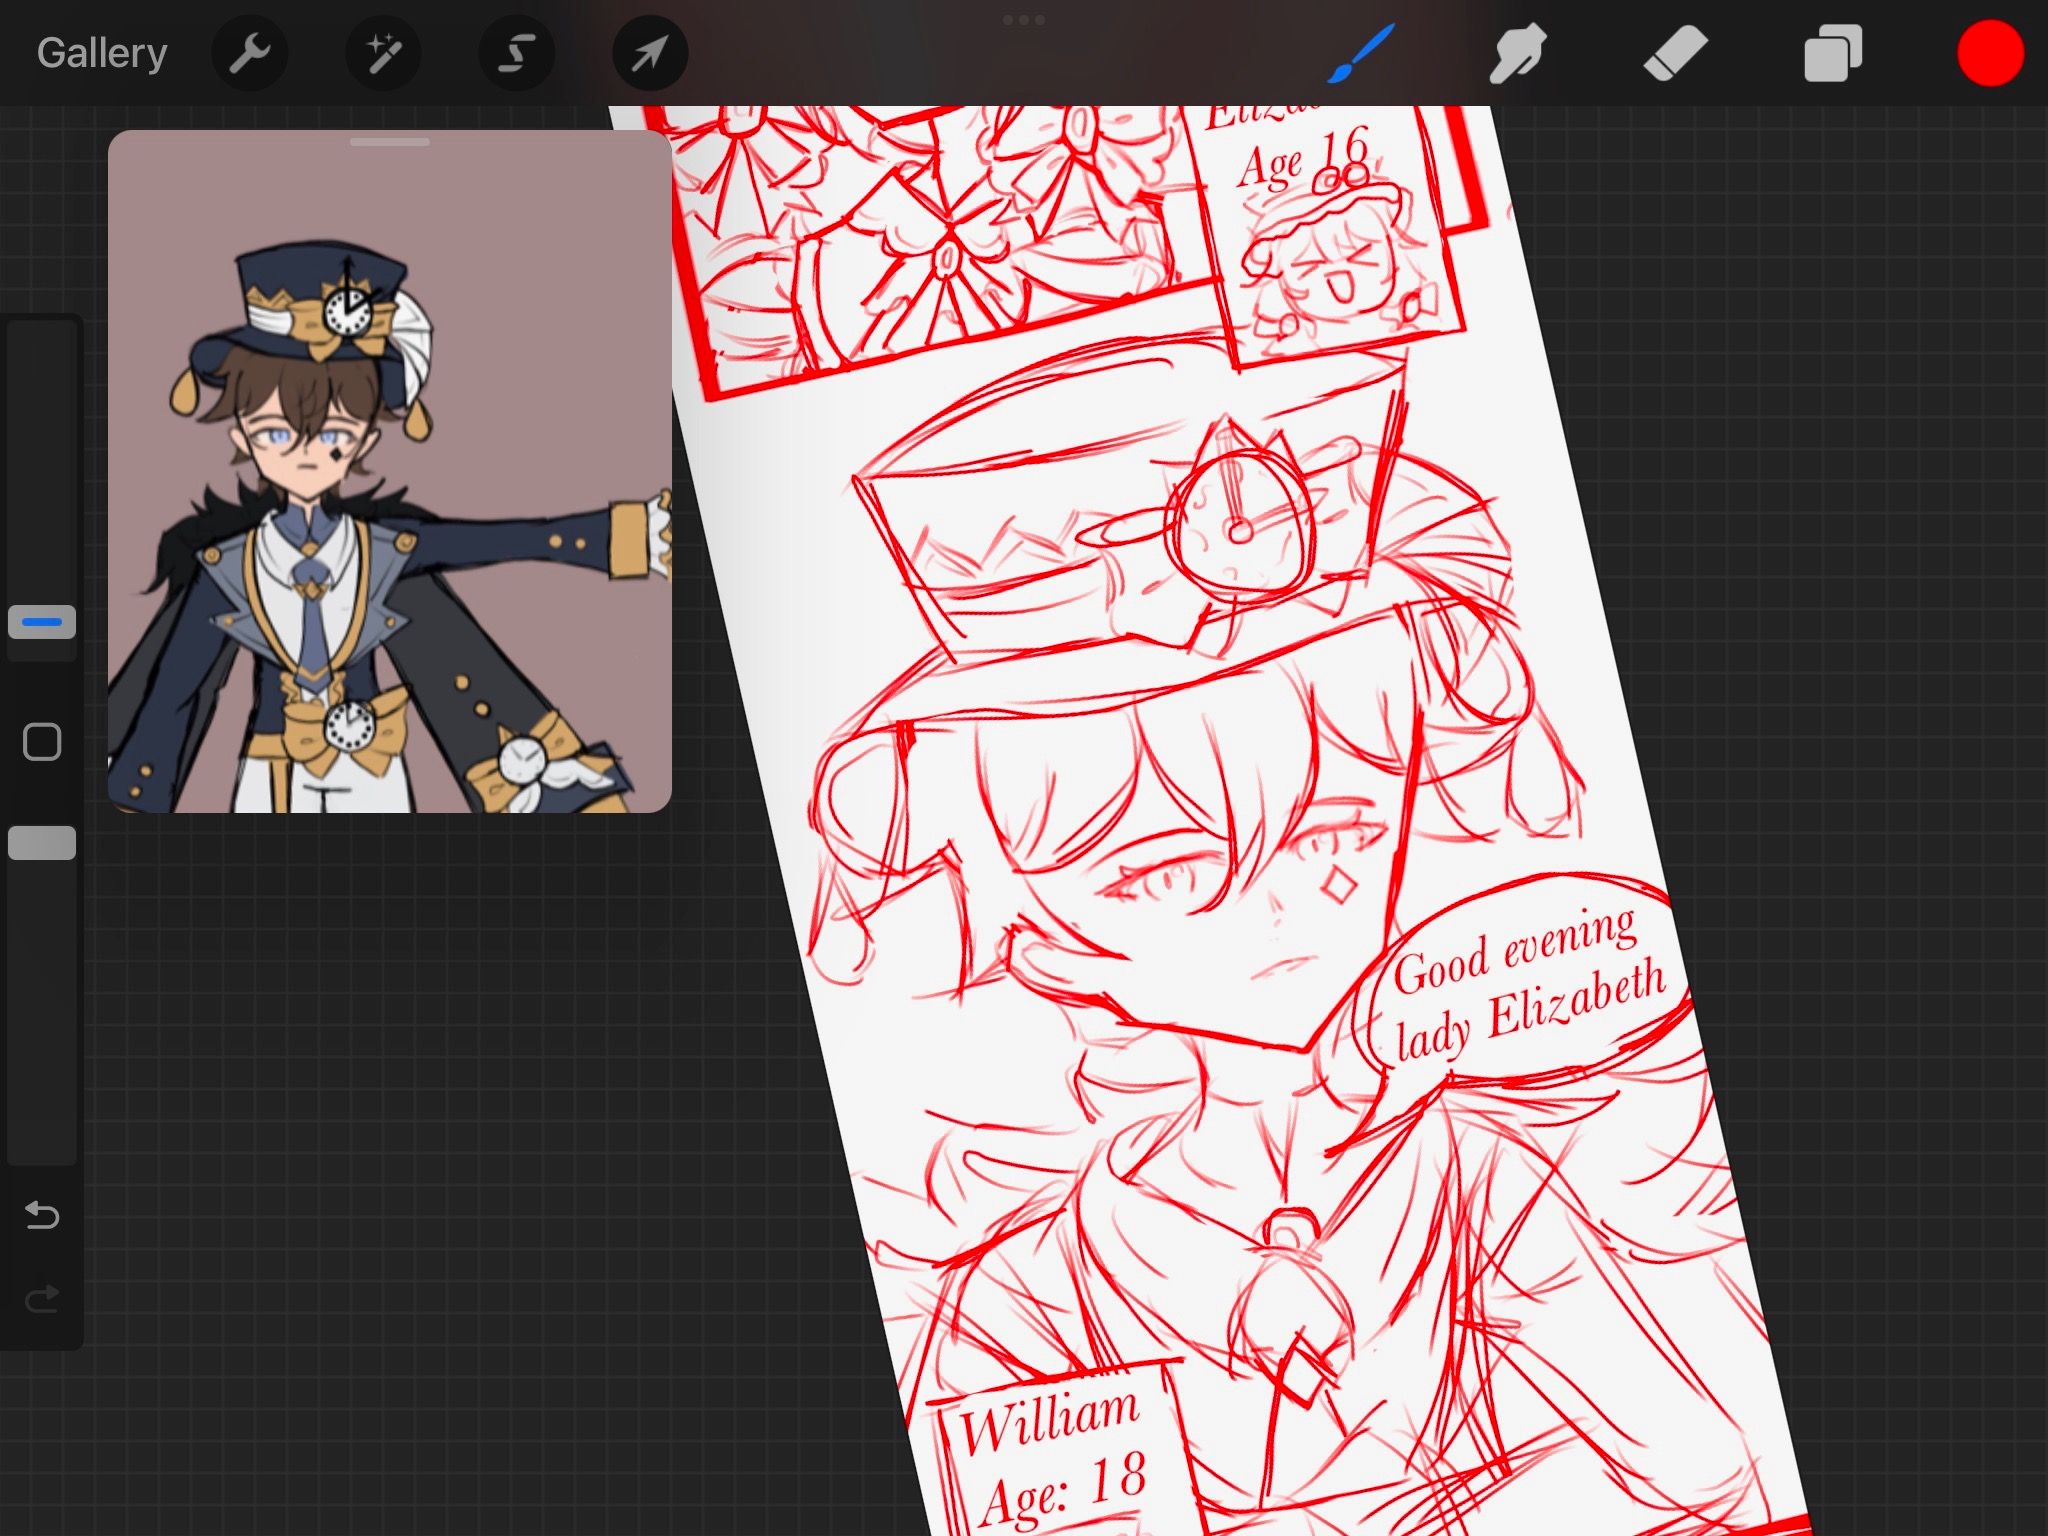Activate the Transform arrow tool

coord(649,54)
